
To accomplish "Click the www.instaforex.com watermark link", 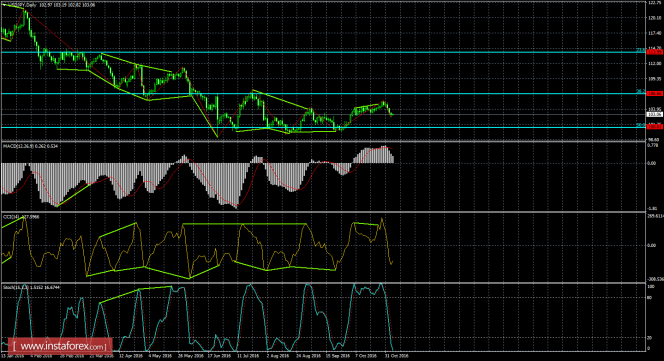I will click(x=58, y=346).
